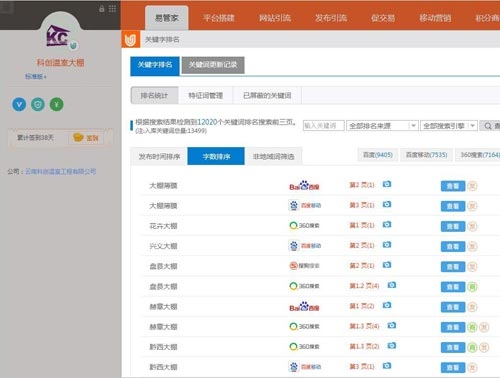Filter by 百度移动(7535) engine
Image resolution: width=500 pixels, height=378 pixels.
click(x=426, y=155)
